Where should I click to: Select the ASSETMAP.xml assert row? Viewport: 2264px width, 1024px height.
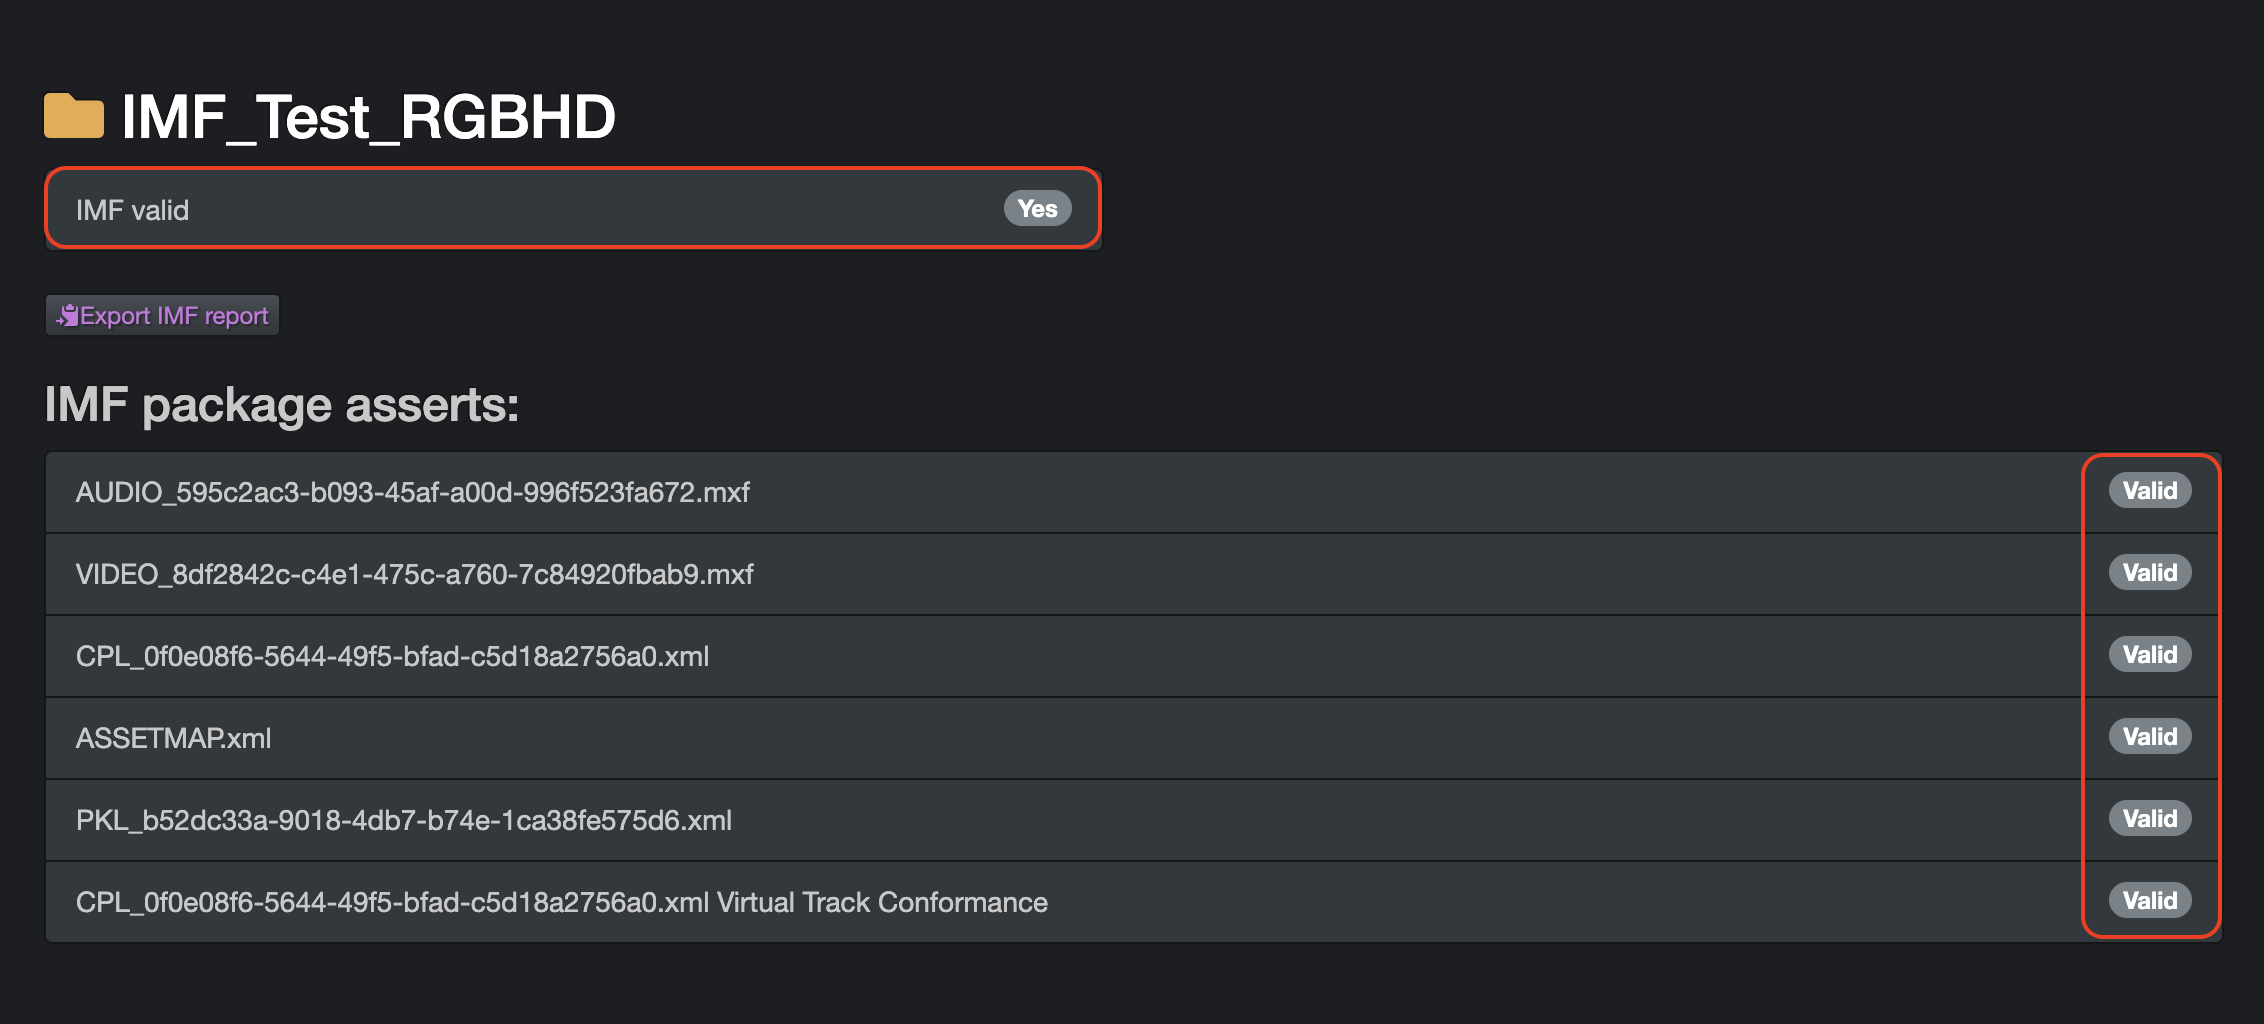tap(174, 738)
